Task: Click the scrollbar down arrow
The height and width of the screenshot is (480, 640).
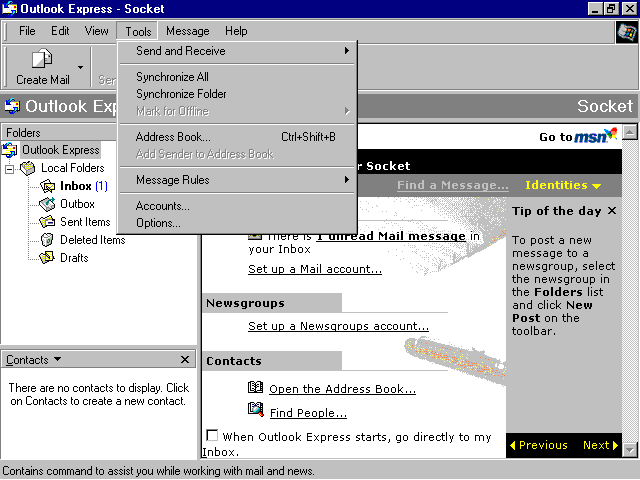Action: point(630,450)
